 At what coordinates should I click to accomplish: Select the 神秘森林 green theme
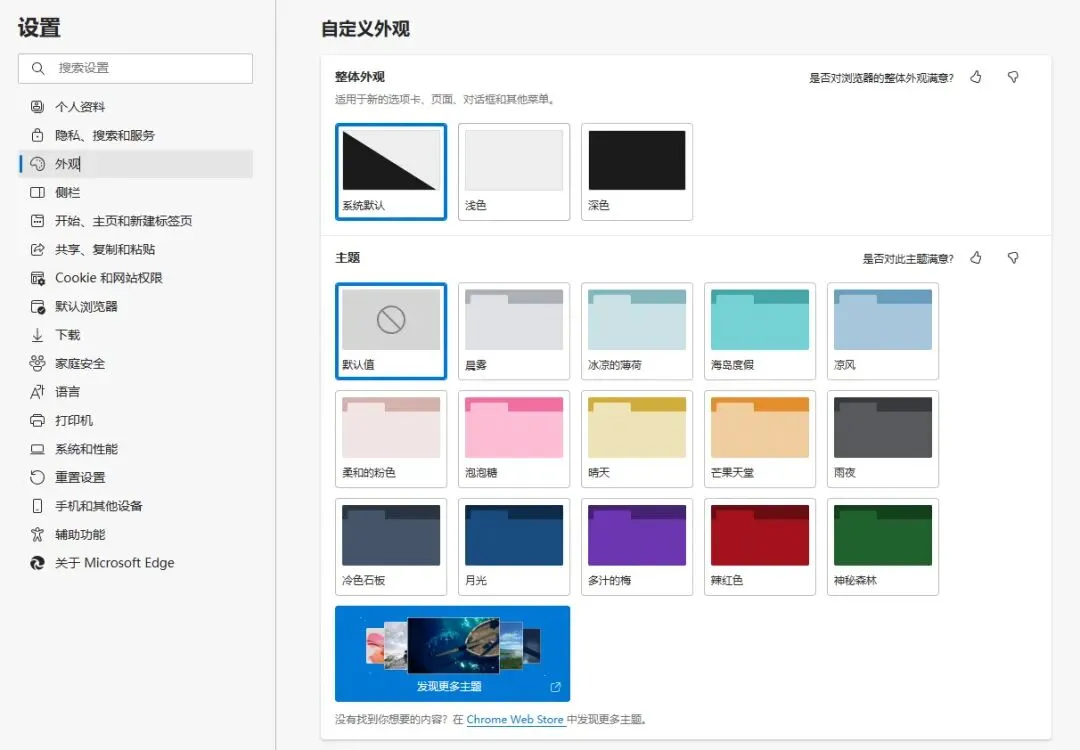click(882, 547)
